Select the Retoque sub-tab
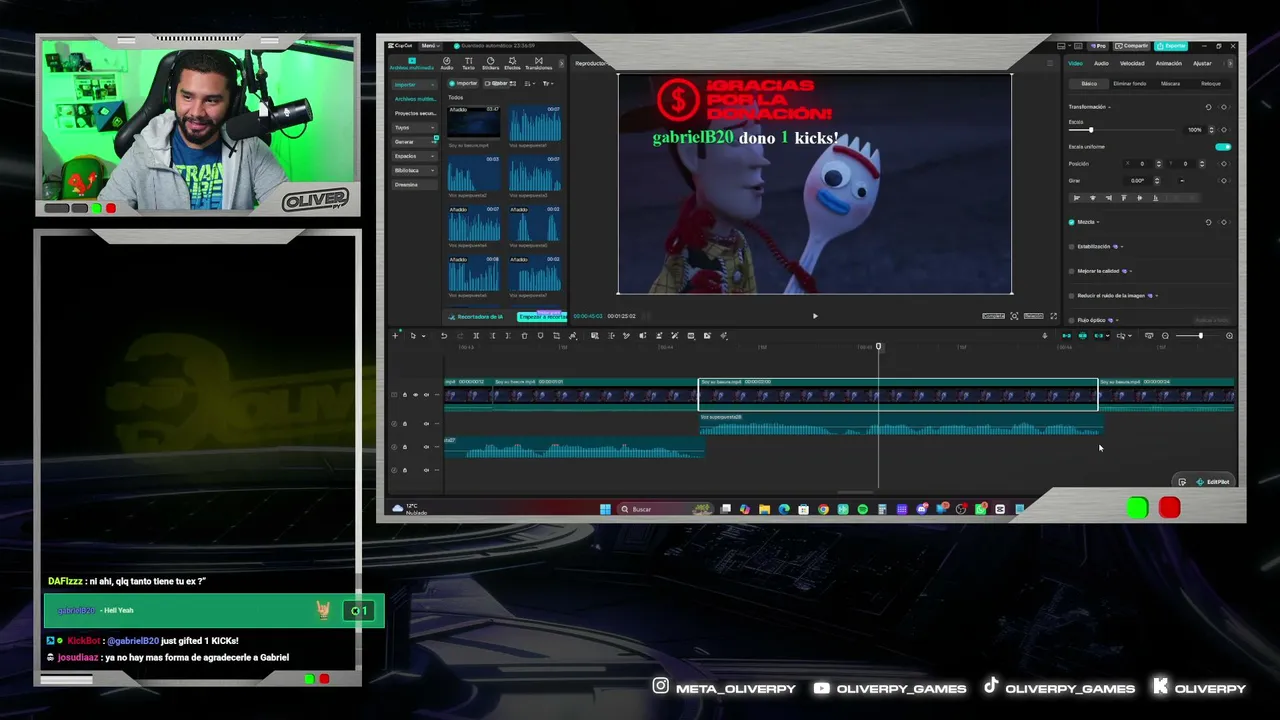 [x=1210, y=84]
